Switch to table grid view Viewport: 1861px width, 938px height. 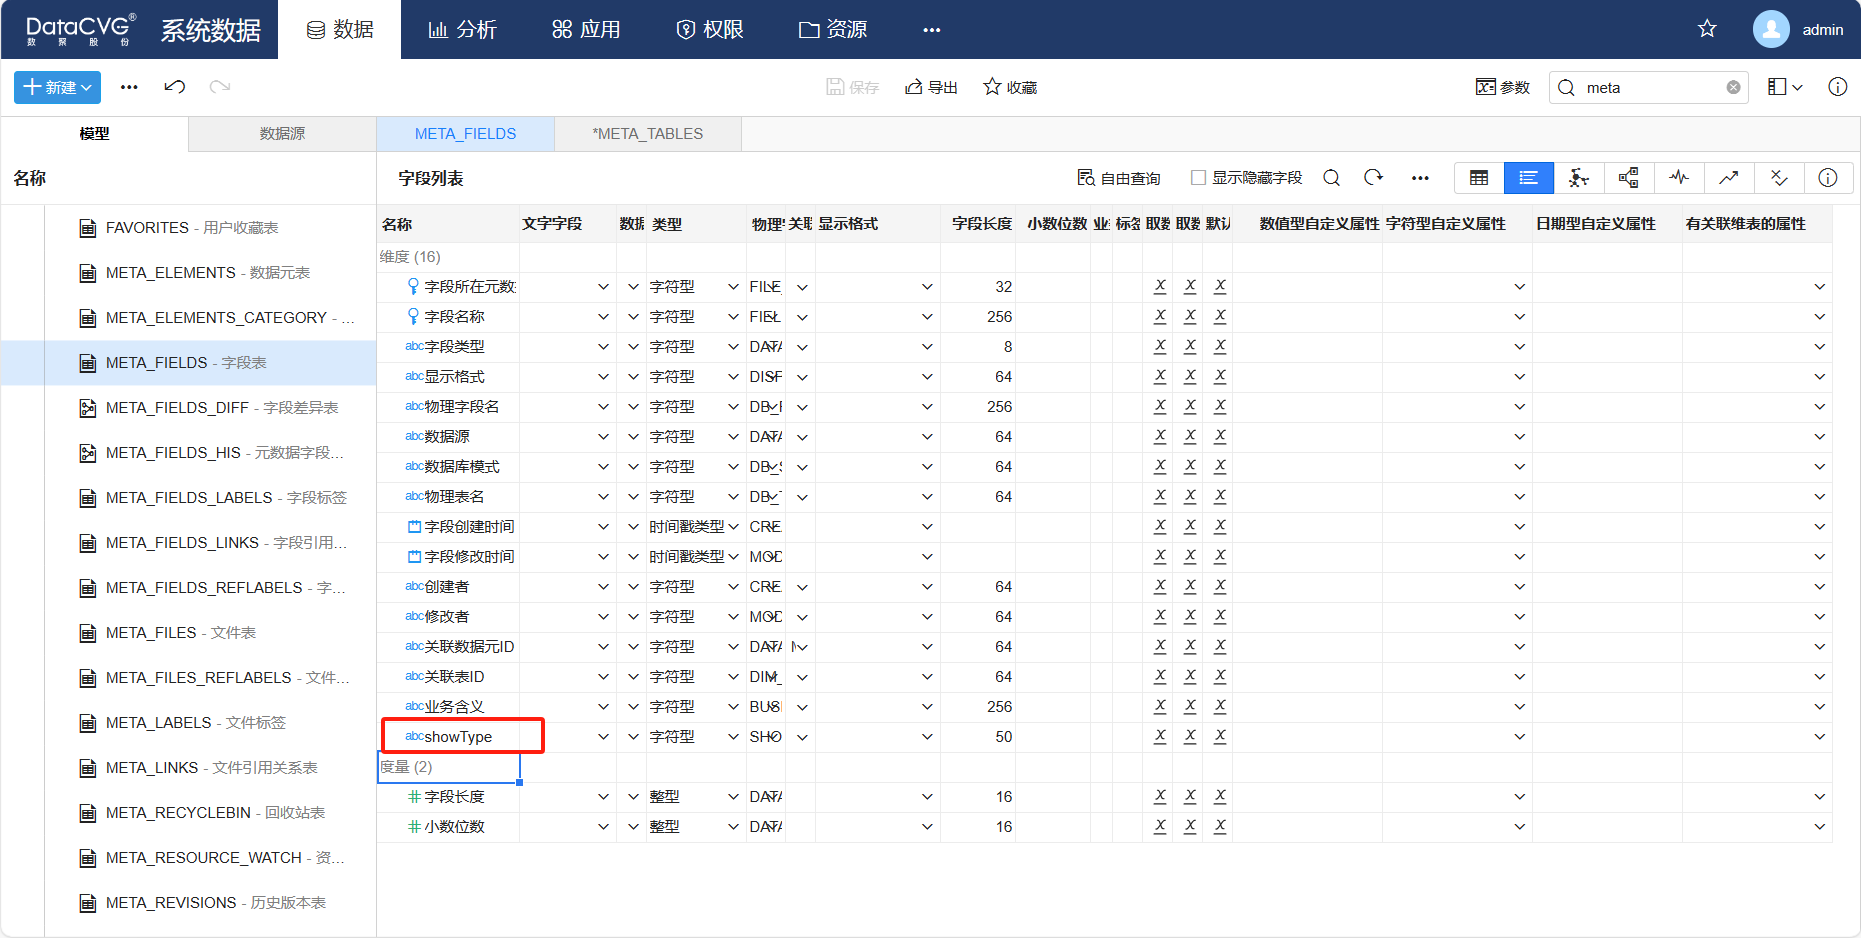point(1479,178)
